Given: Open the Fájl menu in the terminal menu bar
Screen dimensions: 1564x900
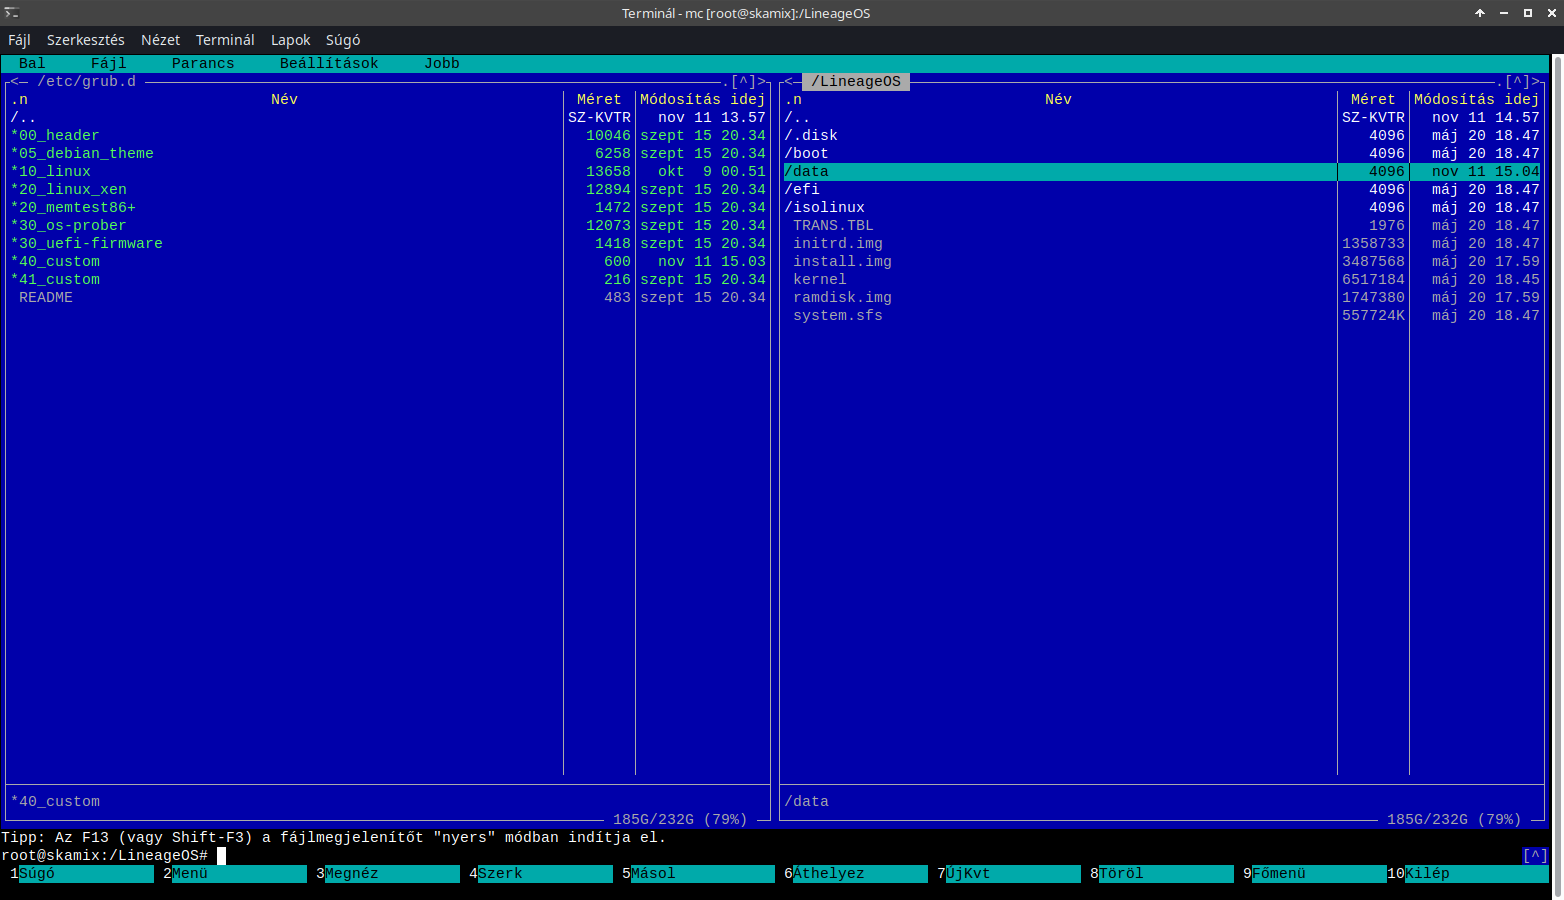Looking at the screenshot, I should (19, 40).
